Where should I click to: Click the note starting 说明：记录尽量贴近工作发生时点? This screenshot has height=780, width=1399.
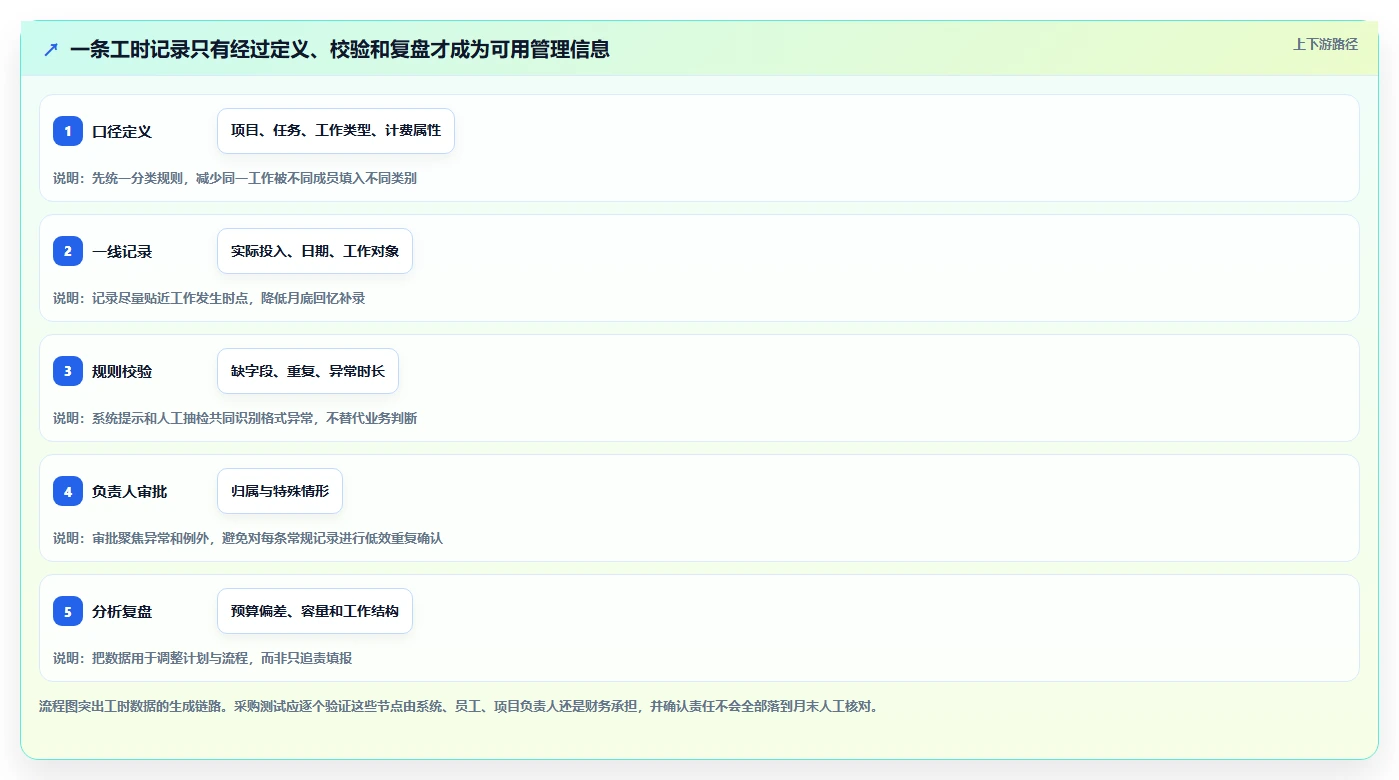pos(209,298)
